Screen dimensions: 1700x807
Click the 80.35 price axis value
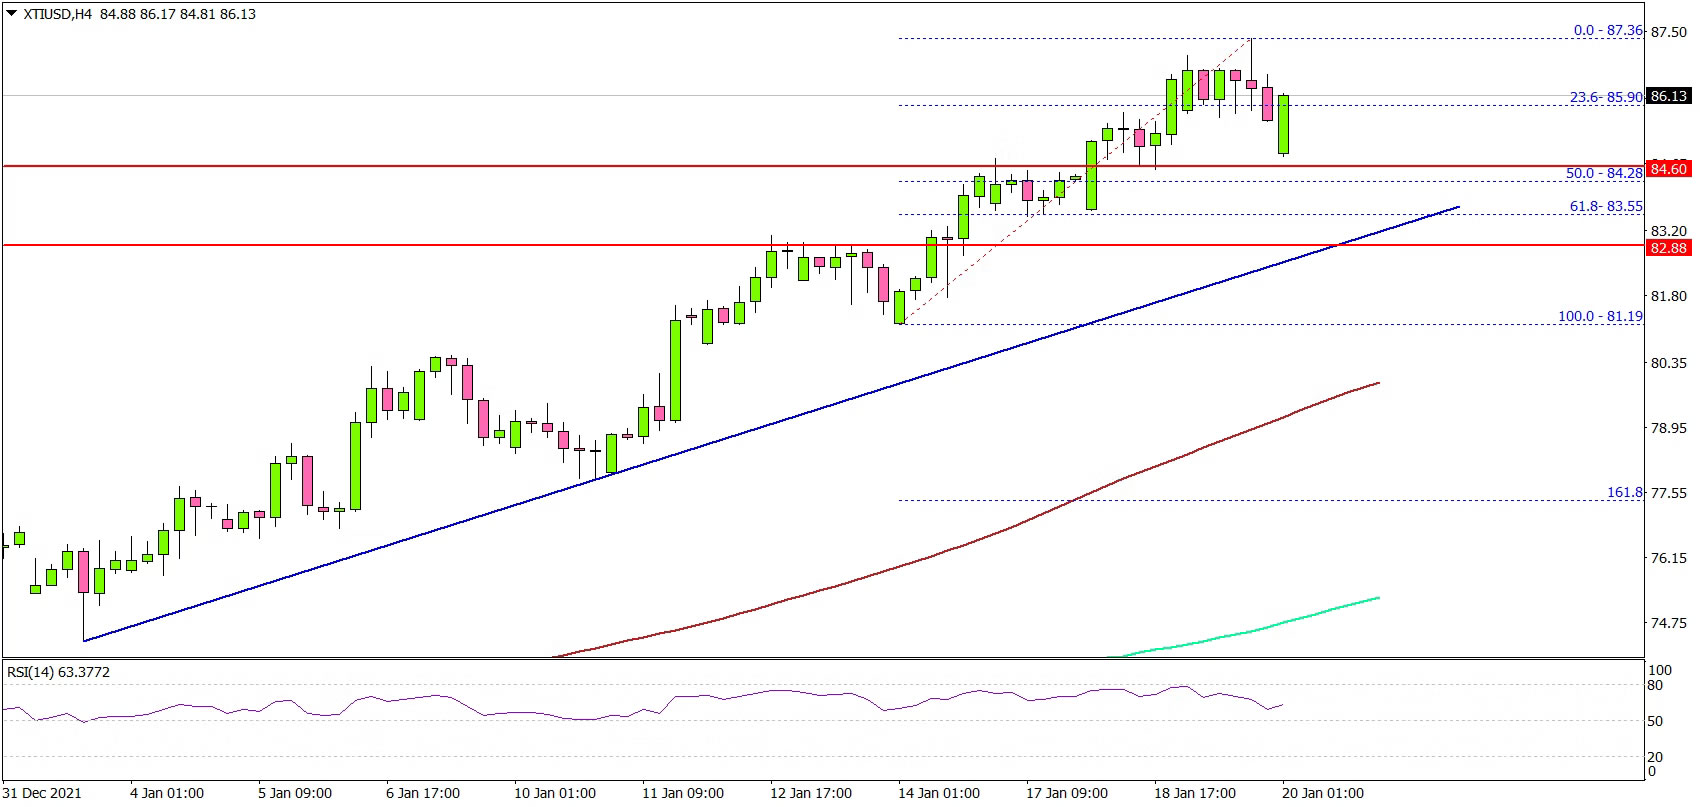pos(1669,362)
